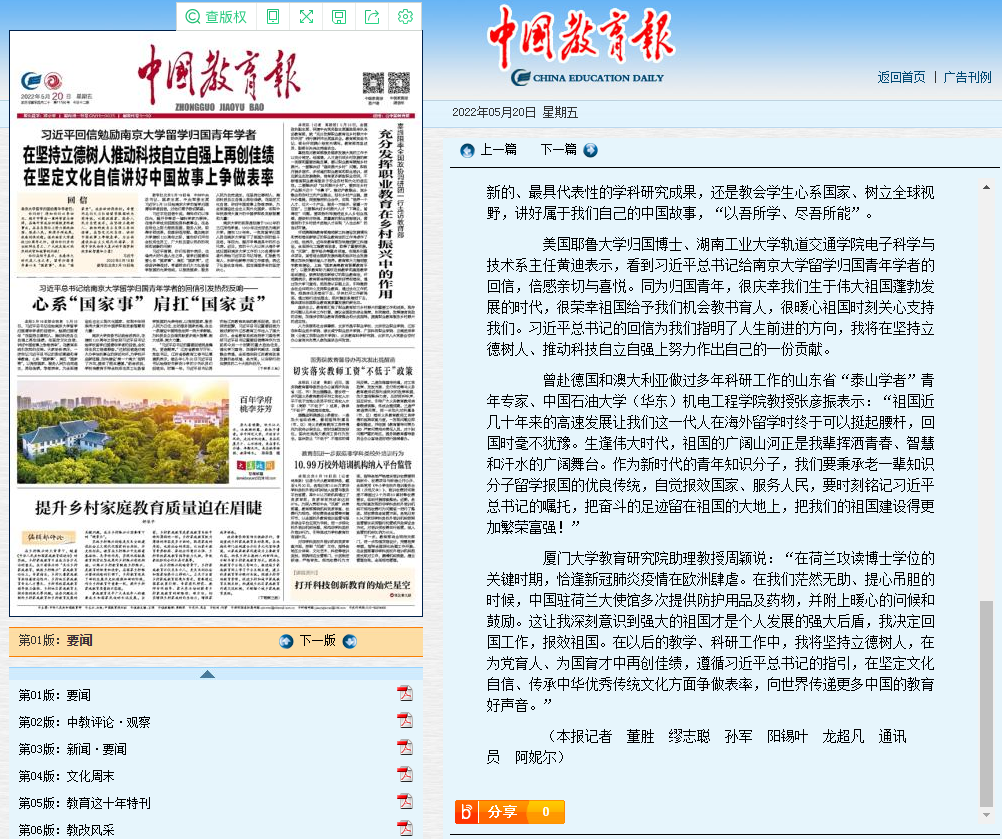This screenshot has height=839, width=1002.
Task: Open the 广告刊例 link
Action: coord(967,77)
